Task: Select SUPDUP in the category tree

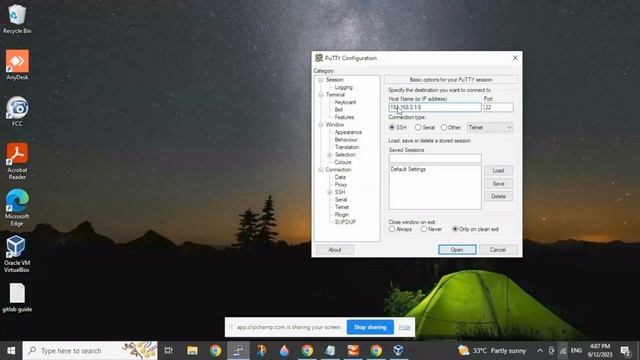Action: 345,222
